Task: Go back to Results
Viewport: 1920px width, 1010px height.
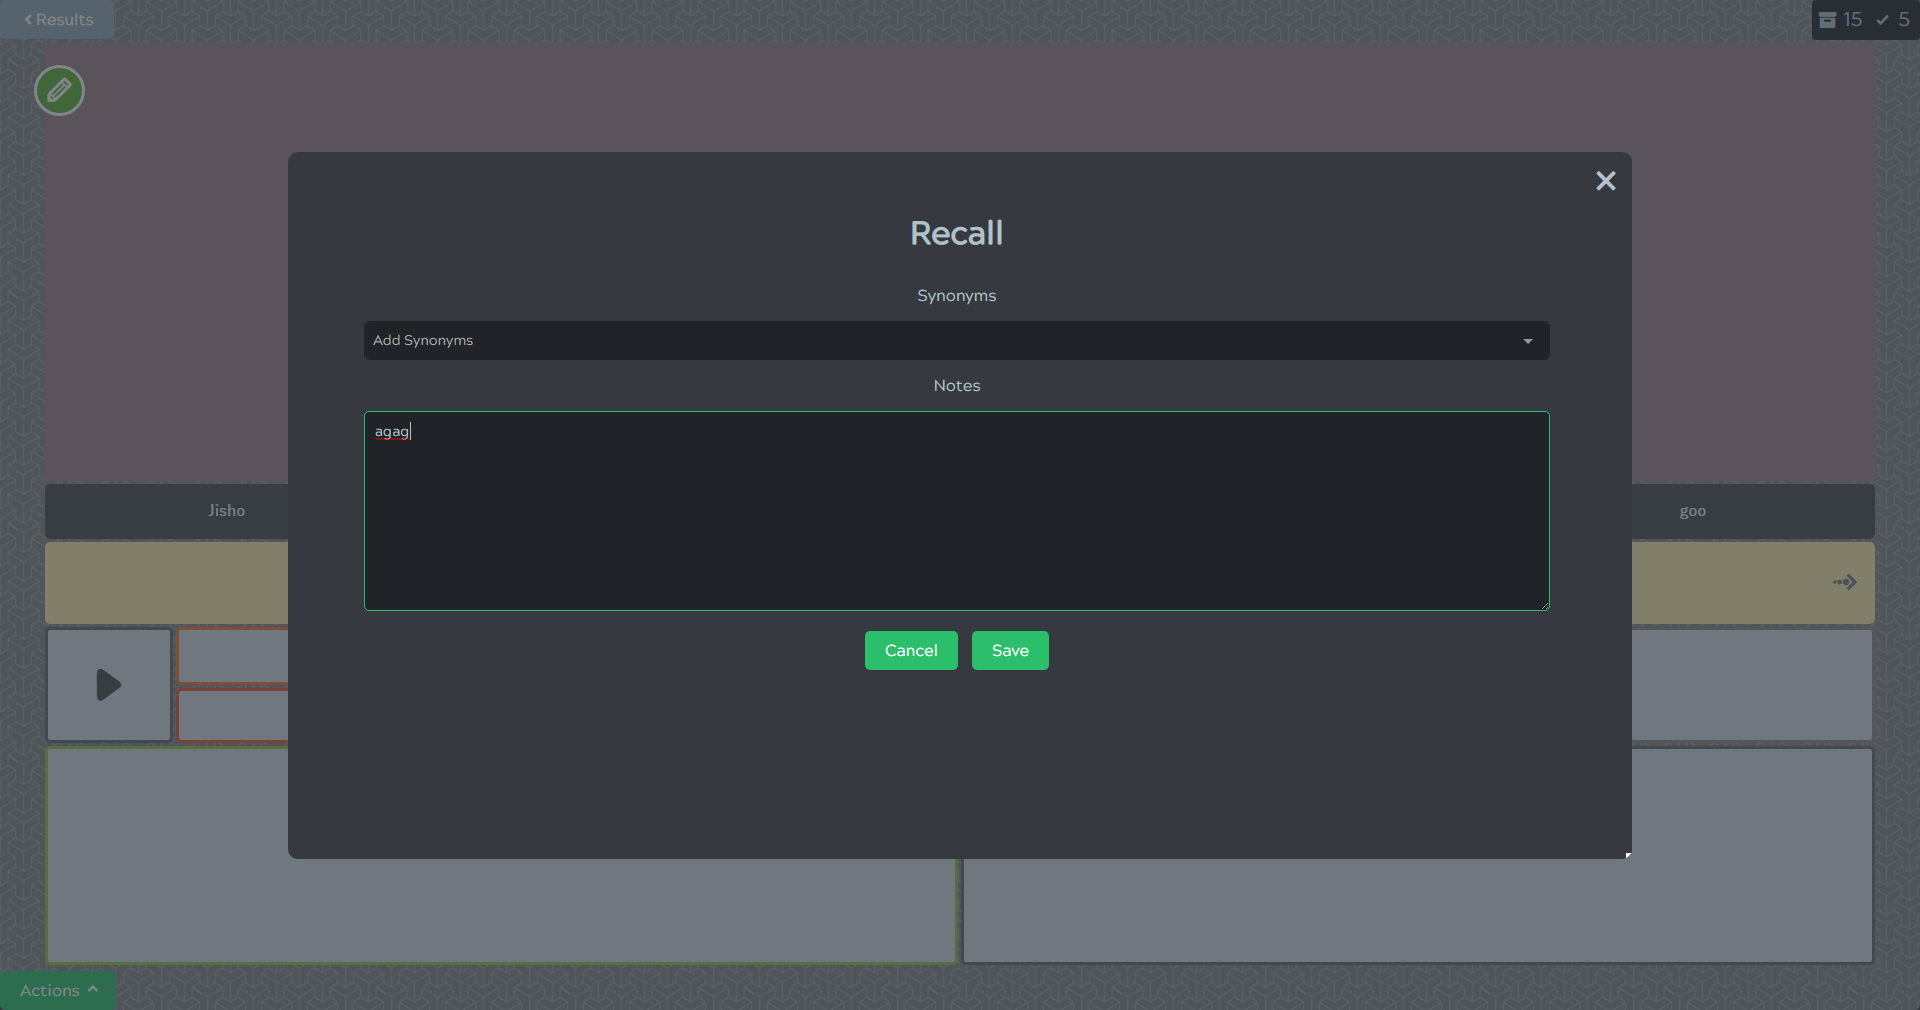Action: [58, 20]
